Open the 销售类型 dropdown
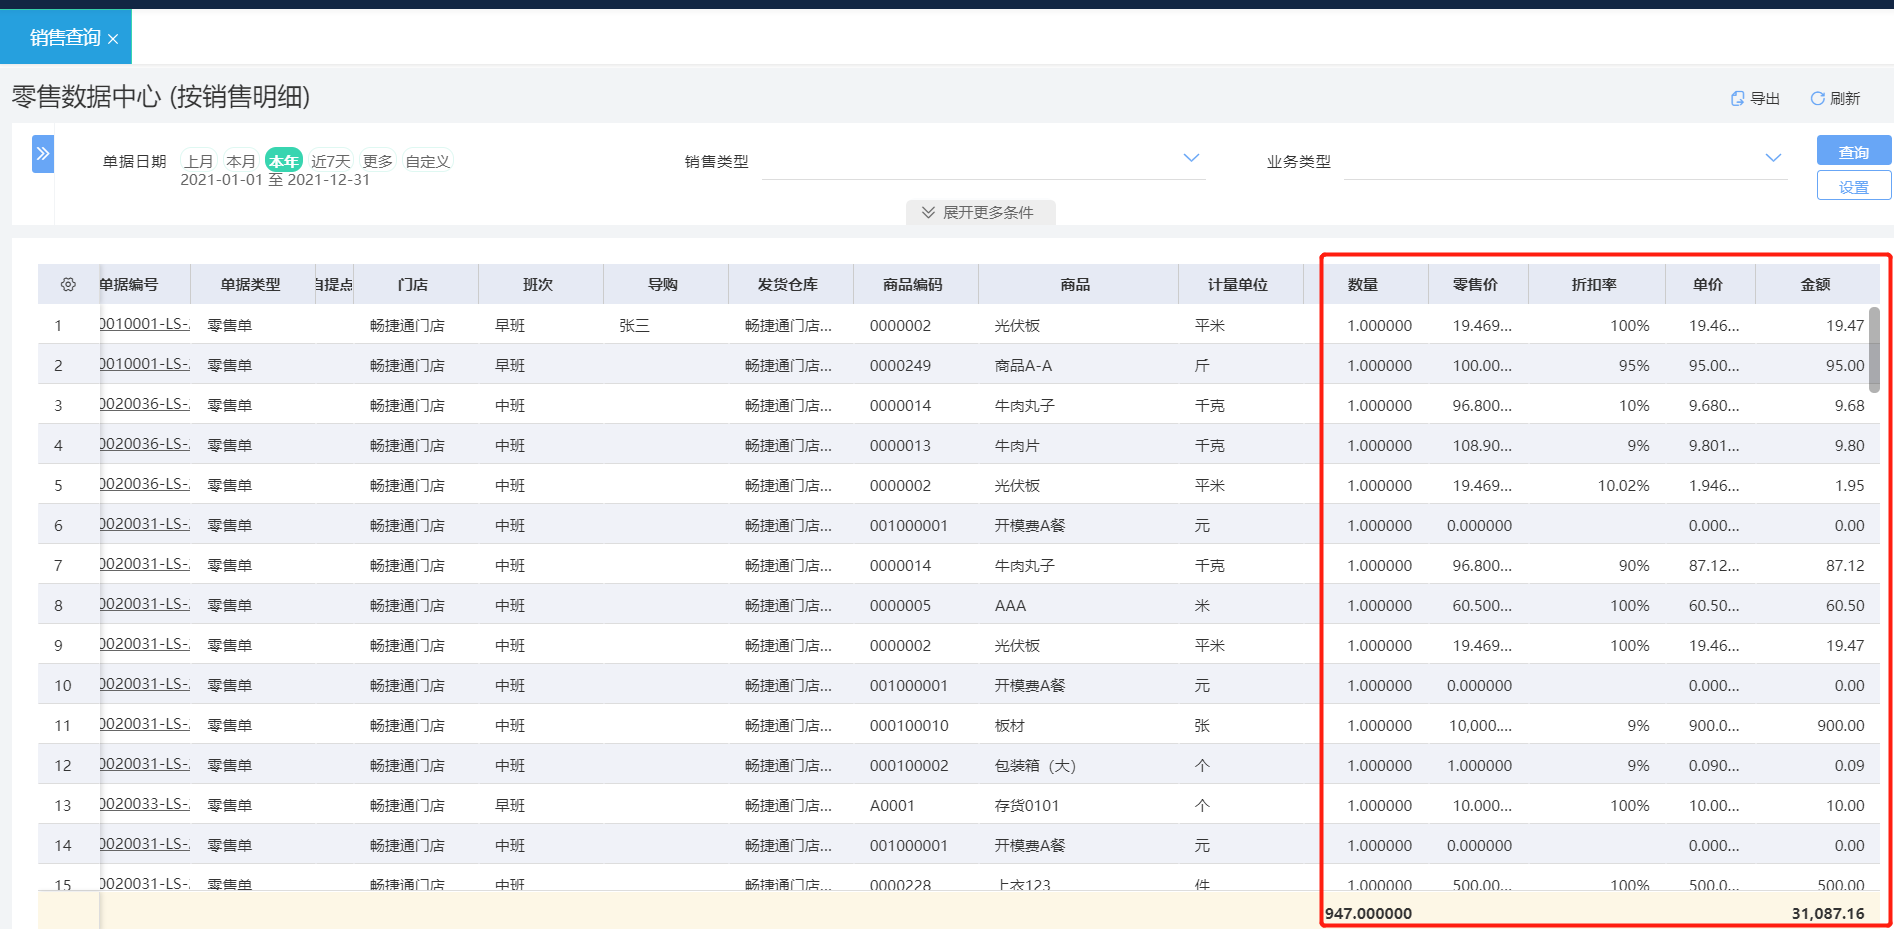This screenshot has height=929, width=1894. click(x=983, y=160)
